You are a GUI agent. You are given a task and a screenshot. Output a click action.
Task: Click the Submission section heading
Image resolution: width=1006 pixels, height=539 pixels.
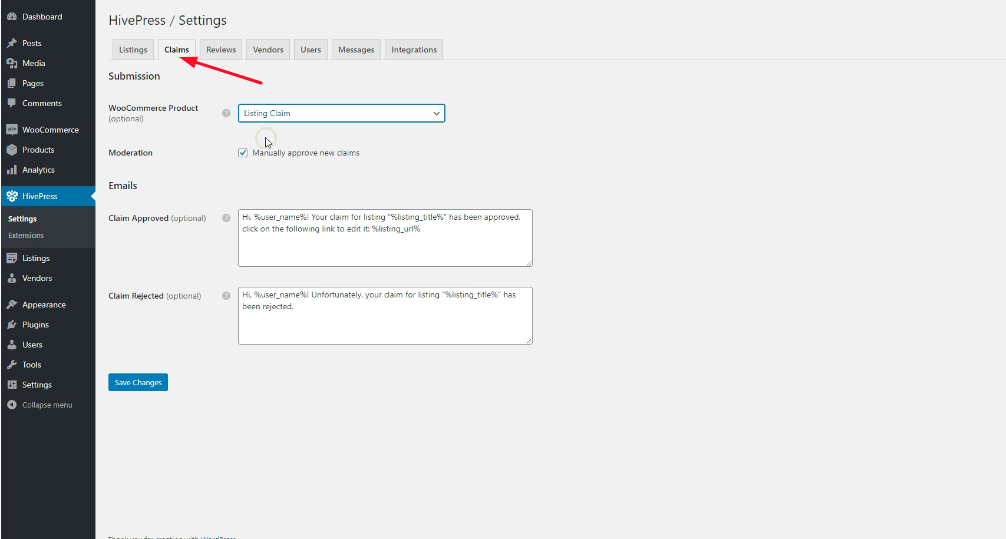(134, 76)
